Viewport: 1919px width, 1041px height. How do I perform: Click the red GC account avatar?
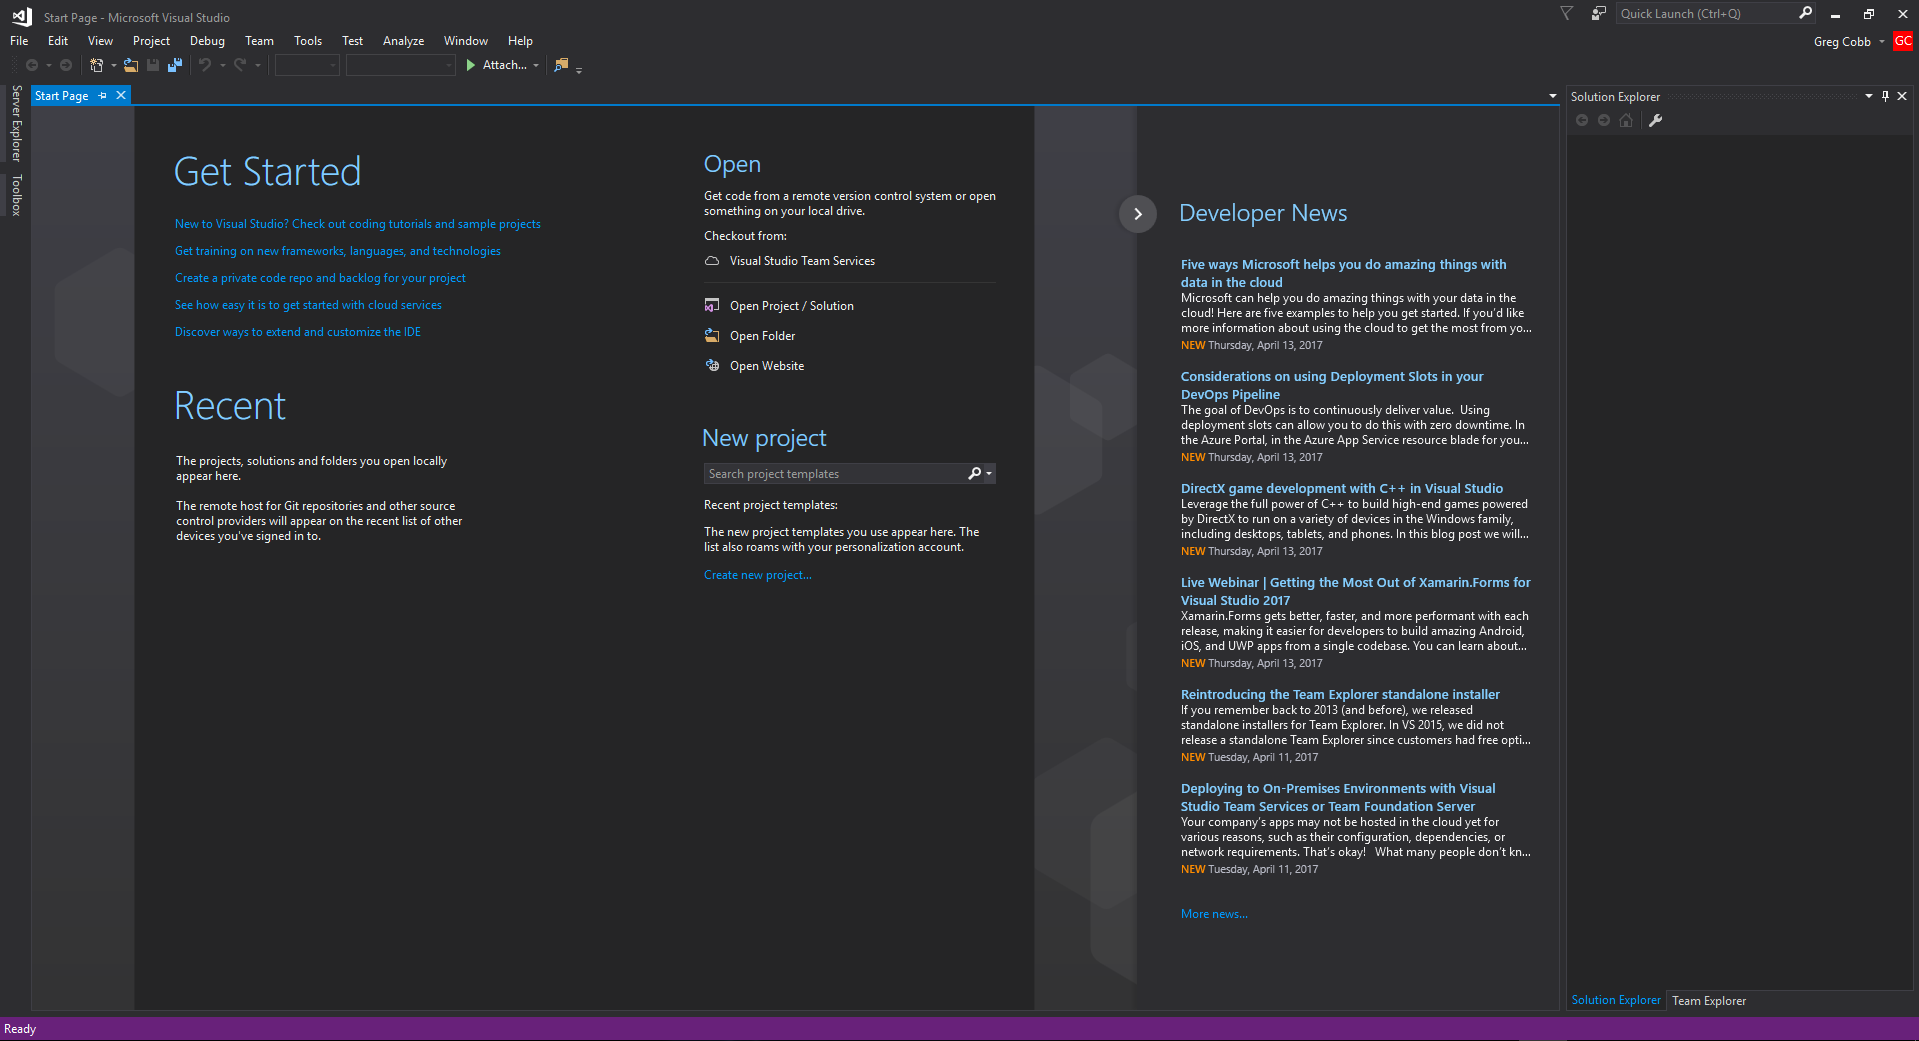click(x=1903, y=41)
